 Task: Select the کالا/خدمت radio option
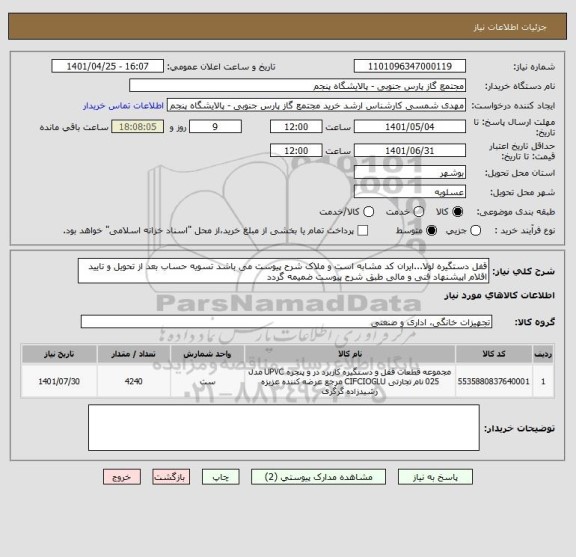[368, 212]
